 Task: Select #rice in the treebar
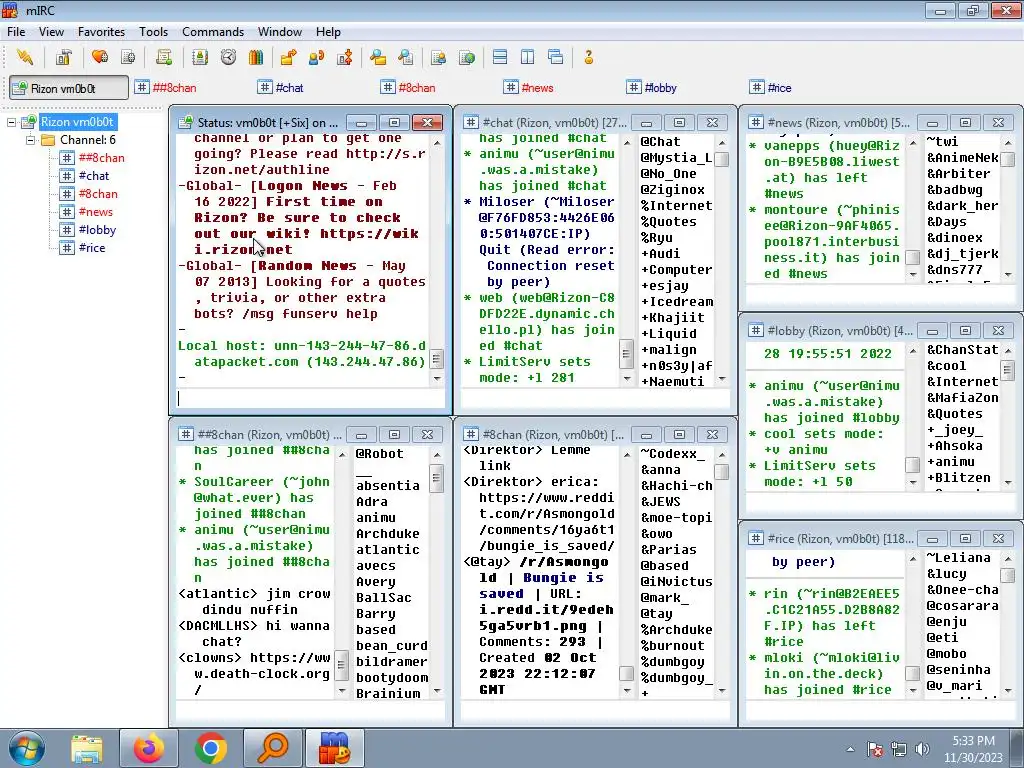[x=91, y=248]
